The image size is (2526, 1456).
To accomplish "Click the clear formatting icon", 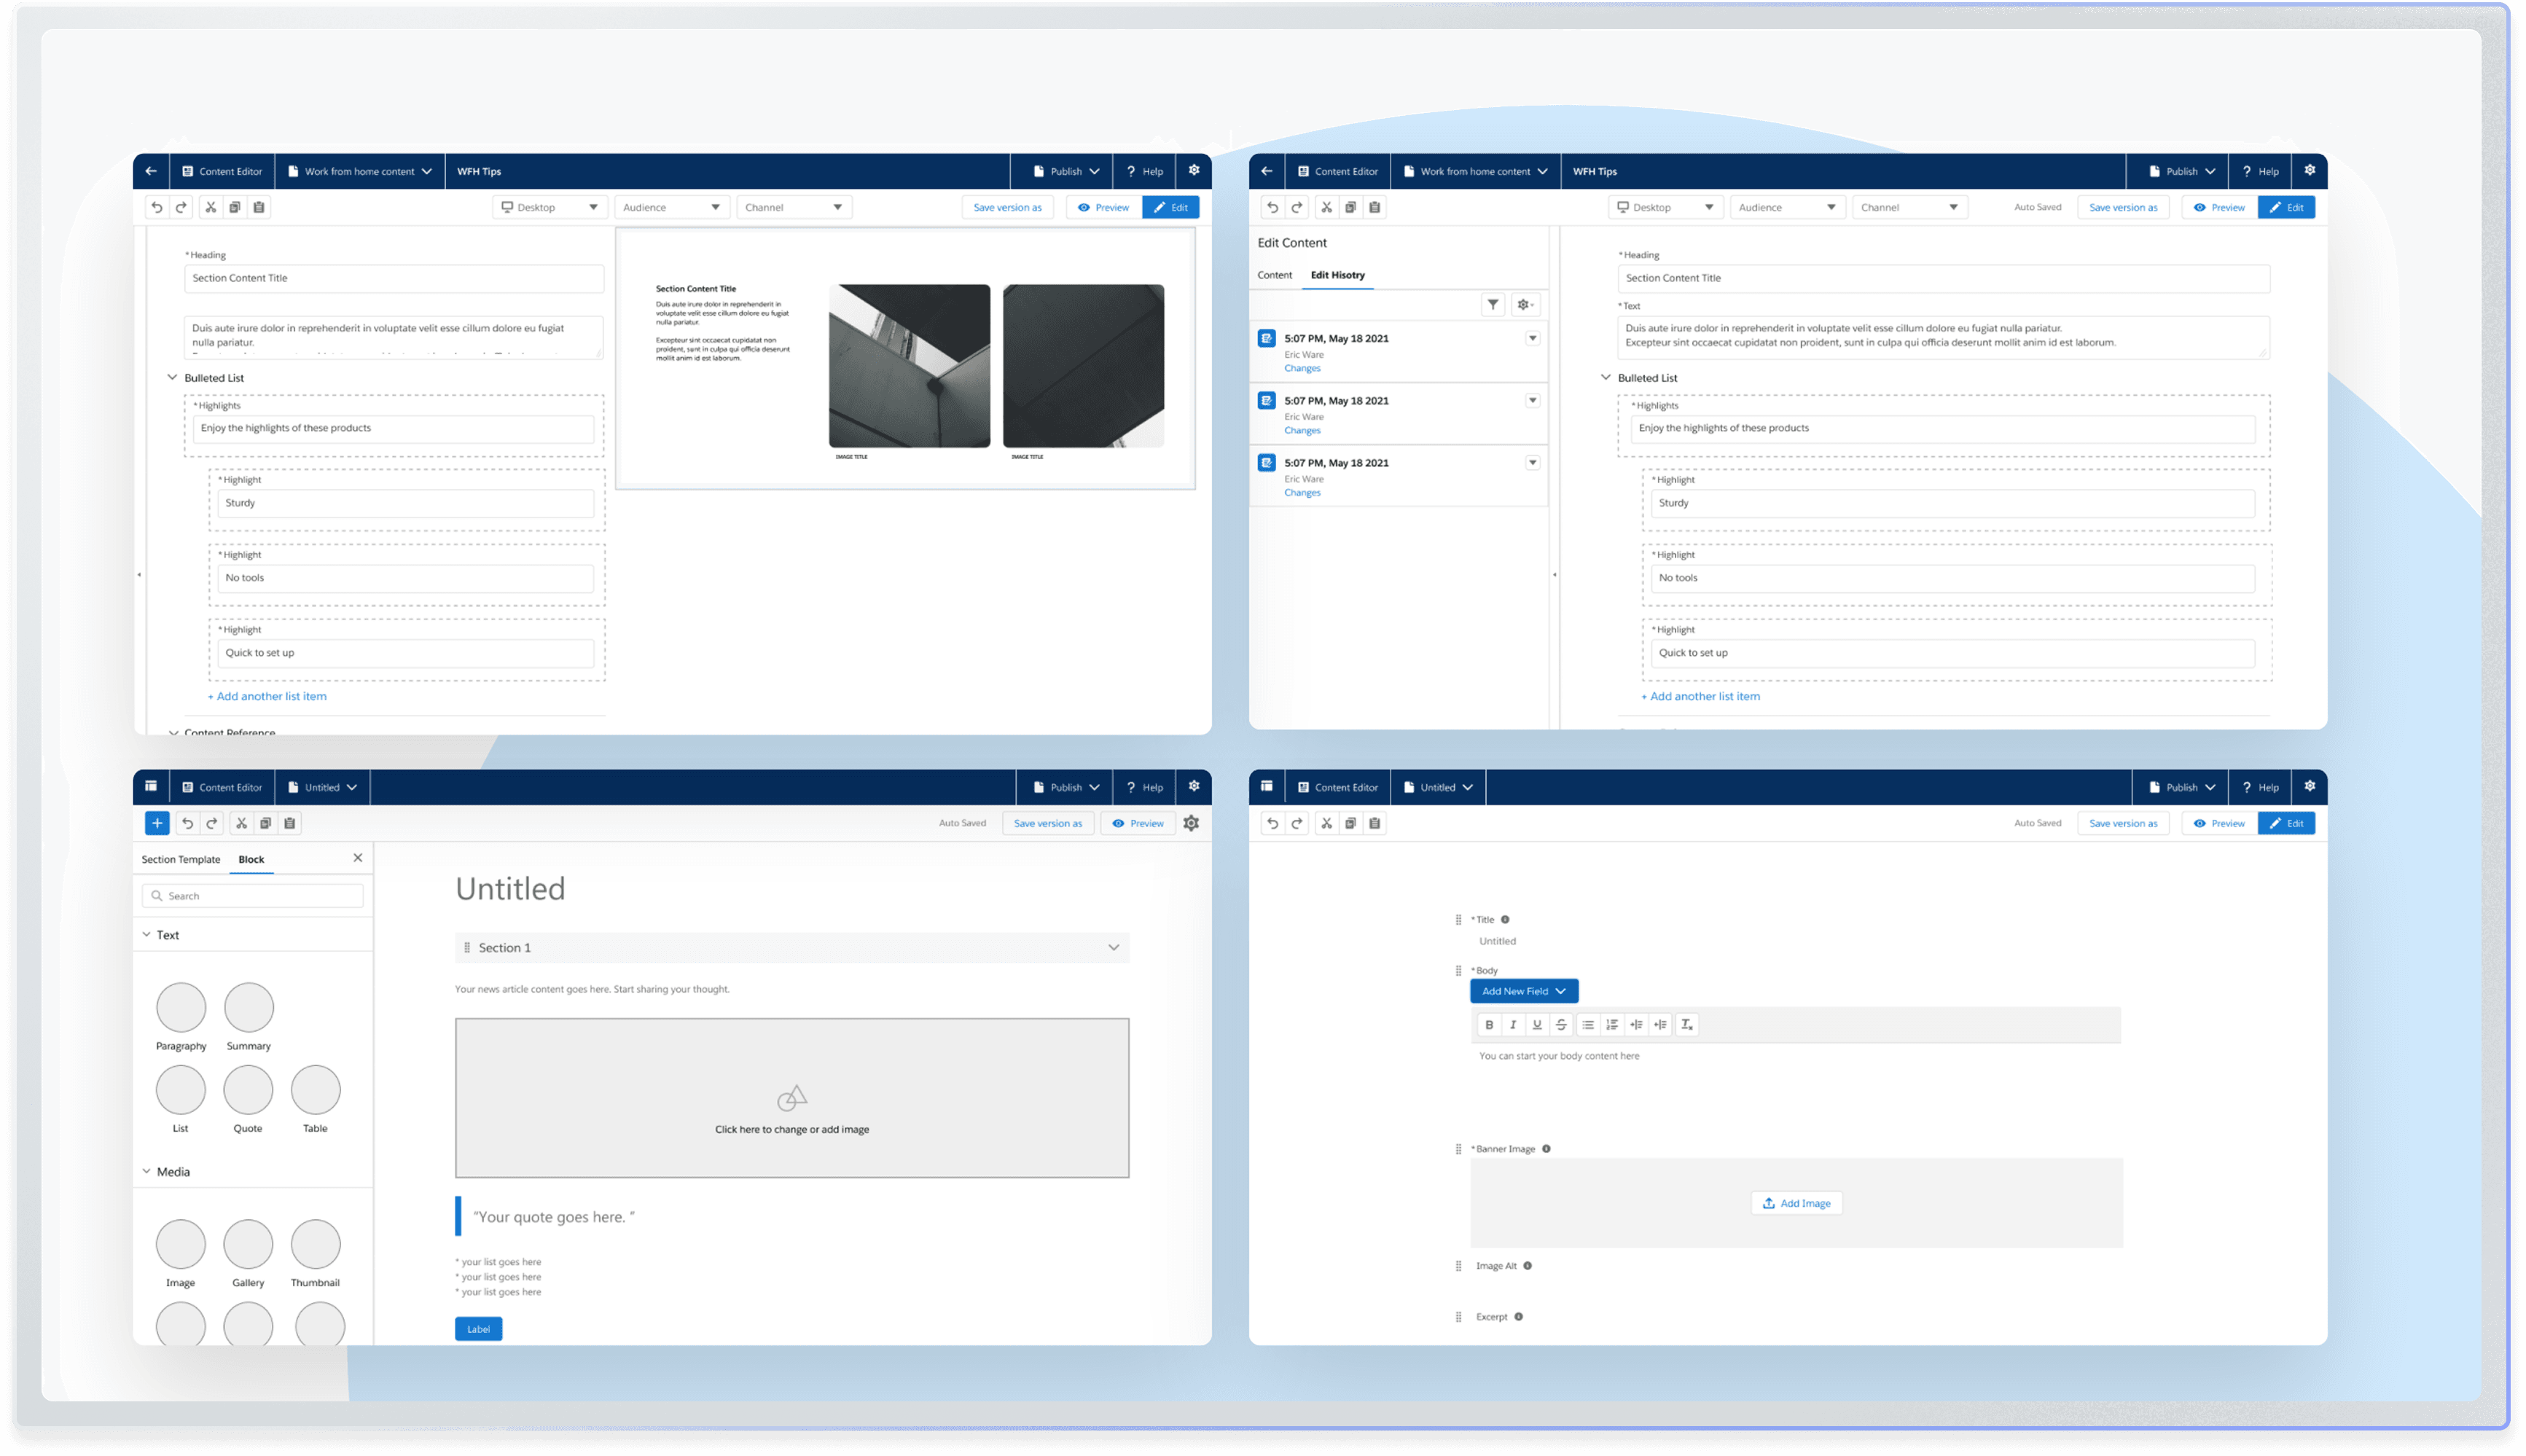I will point(1687,1024).
